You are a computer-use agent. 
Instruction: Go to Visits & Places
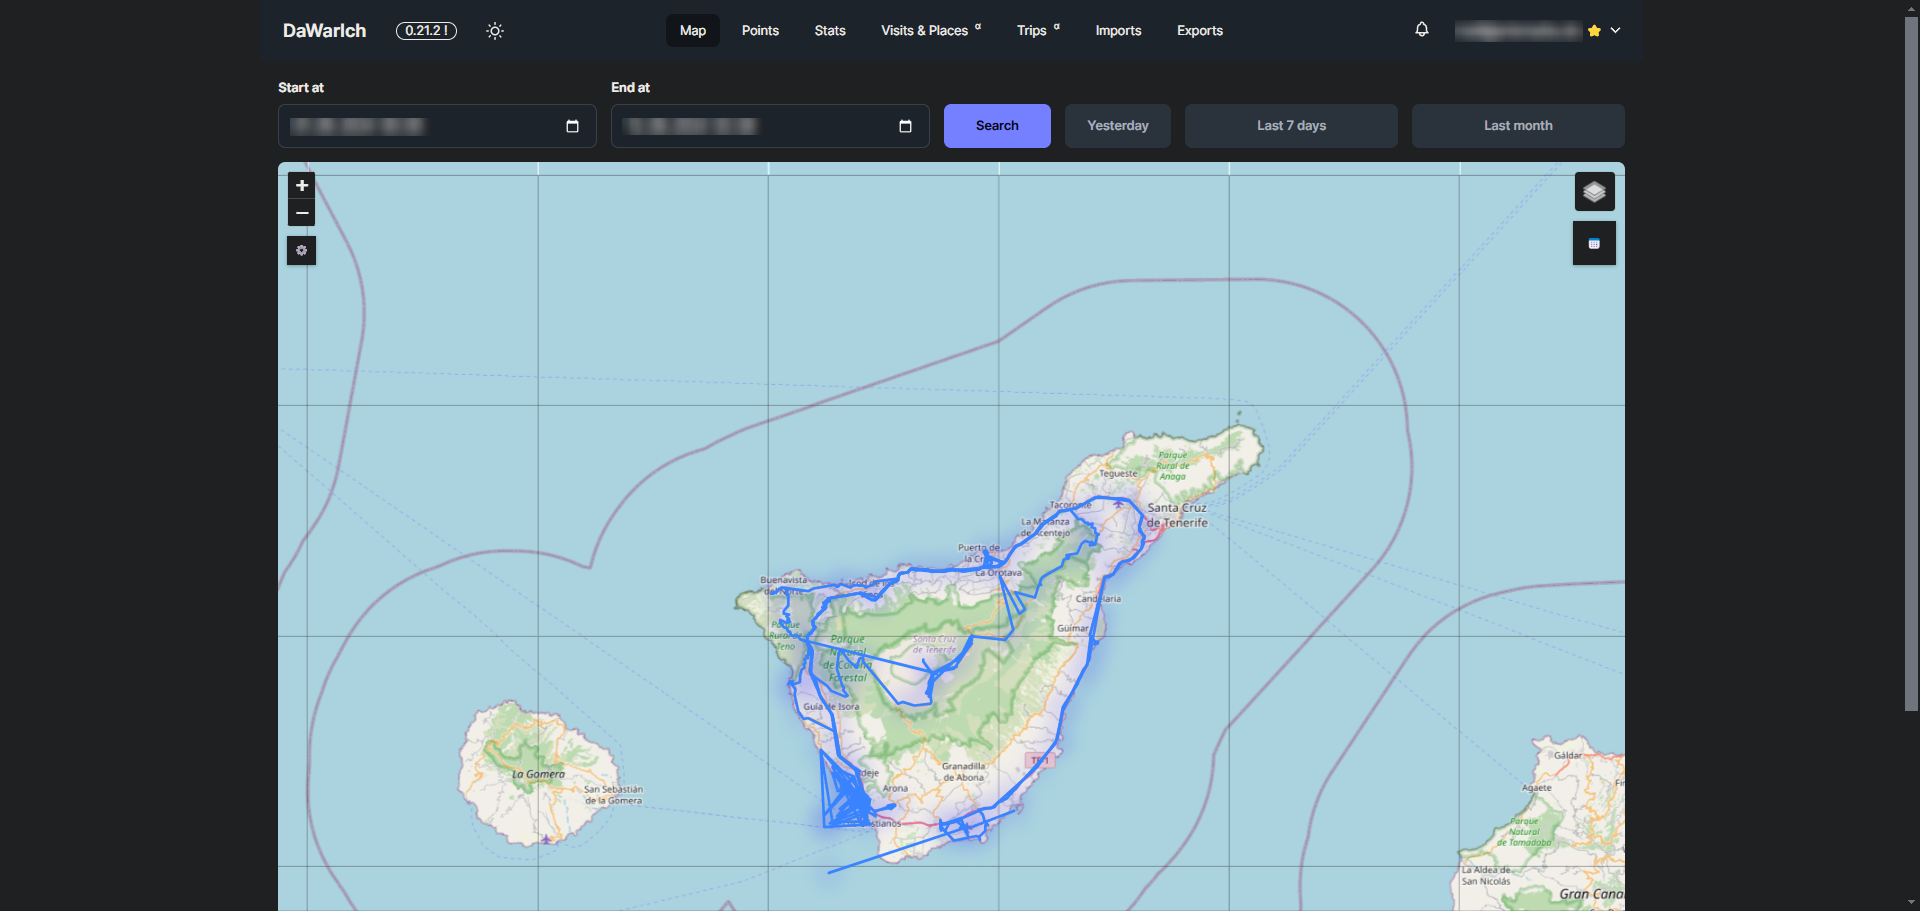[x=930, y=31]
